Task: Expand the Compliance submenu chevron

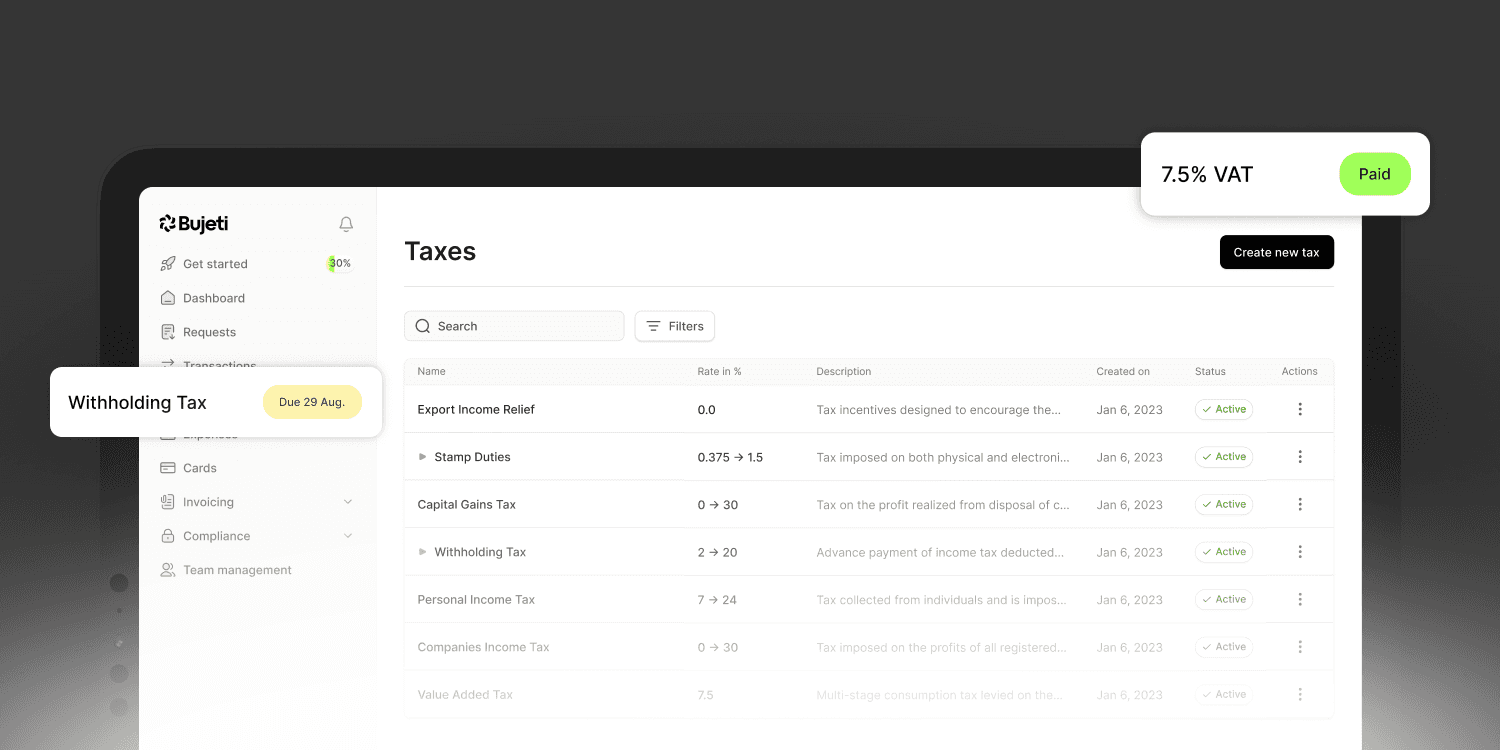Action: tap(348, 536)
